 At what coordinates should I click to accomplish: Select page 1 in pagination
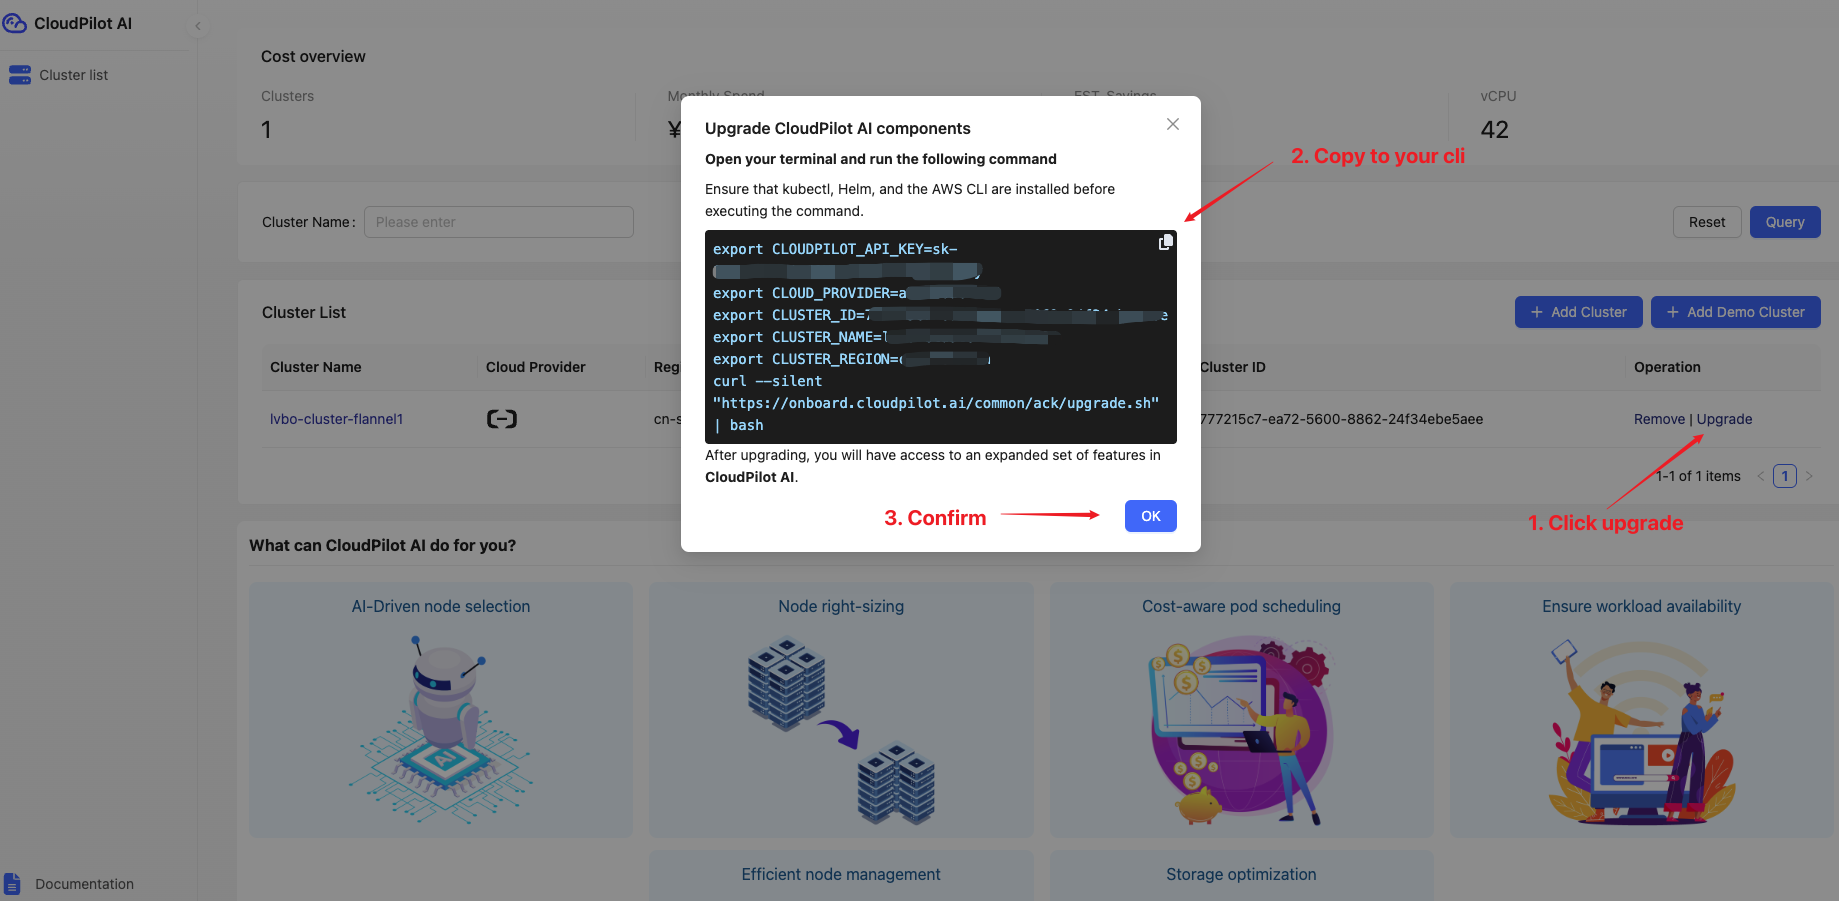pos(1785,476)
